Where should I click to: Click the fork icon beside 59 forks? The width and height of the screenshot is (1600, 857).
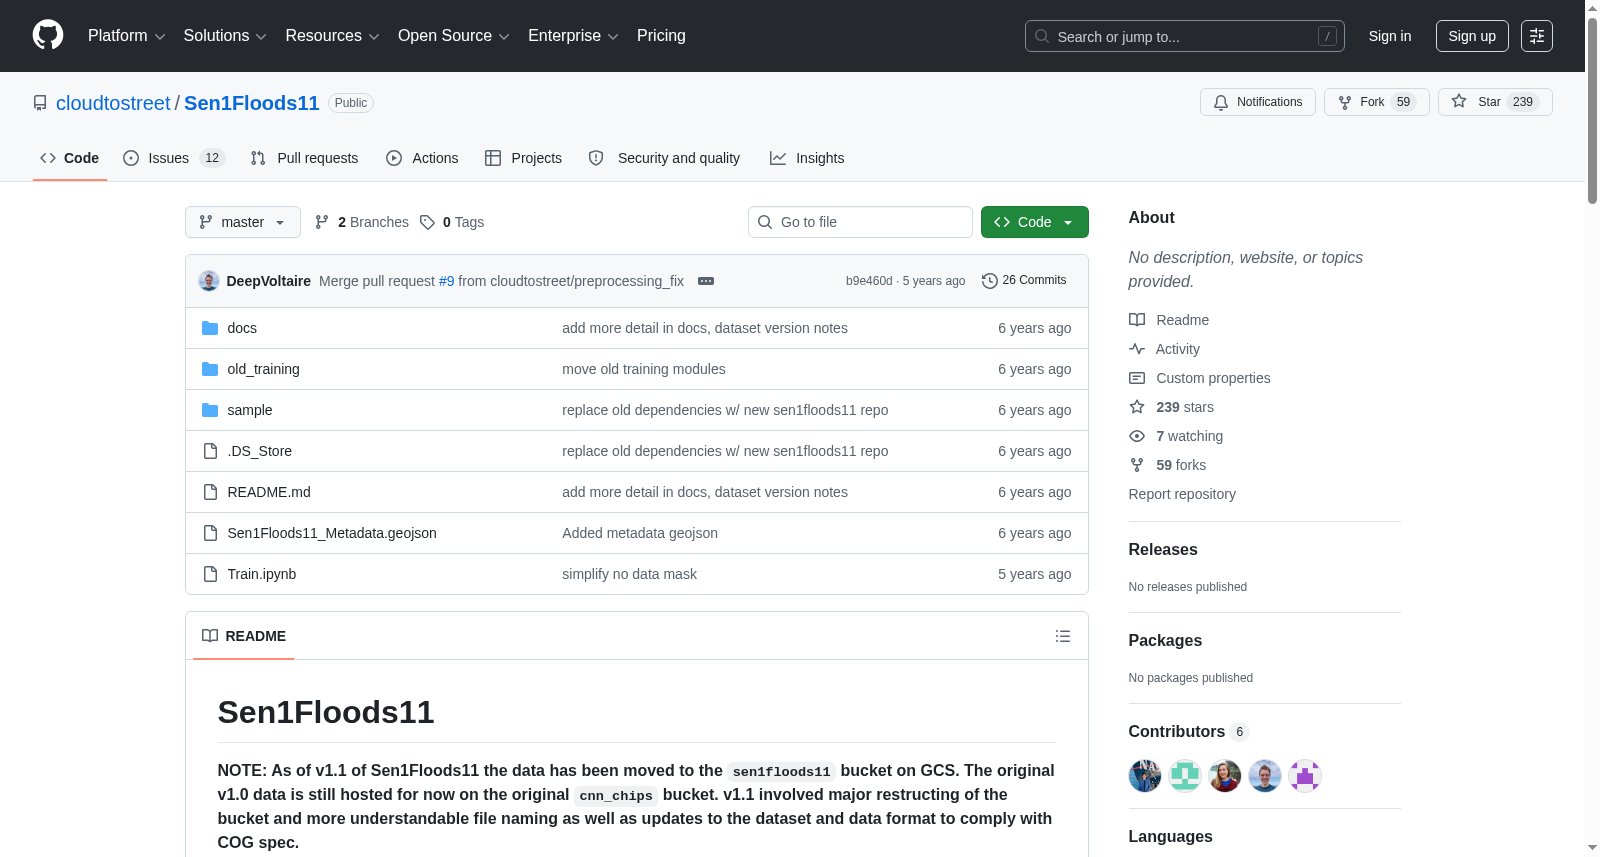click(x=1137, y=465)
